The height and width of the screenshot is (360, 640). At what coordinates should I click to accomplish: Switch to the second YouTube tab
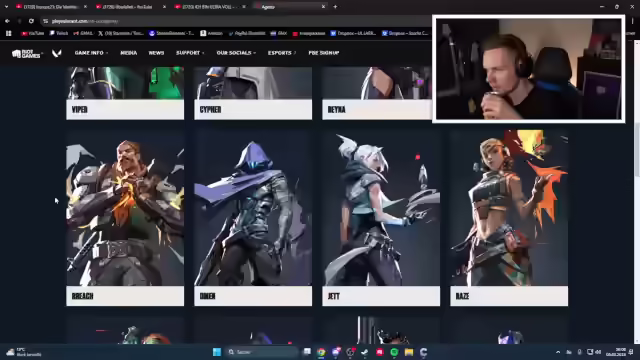tap(129, 7)
